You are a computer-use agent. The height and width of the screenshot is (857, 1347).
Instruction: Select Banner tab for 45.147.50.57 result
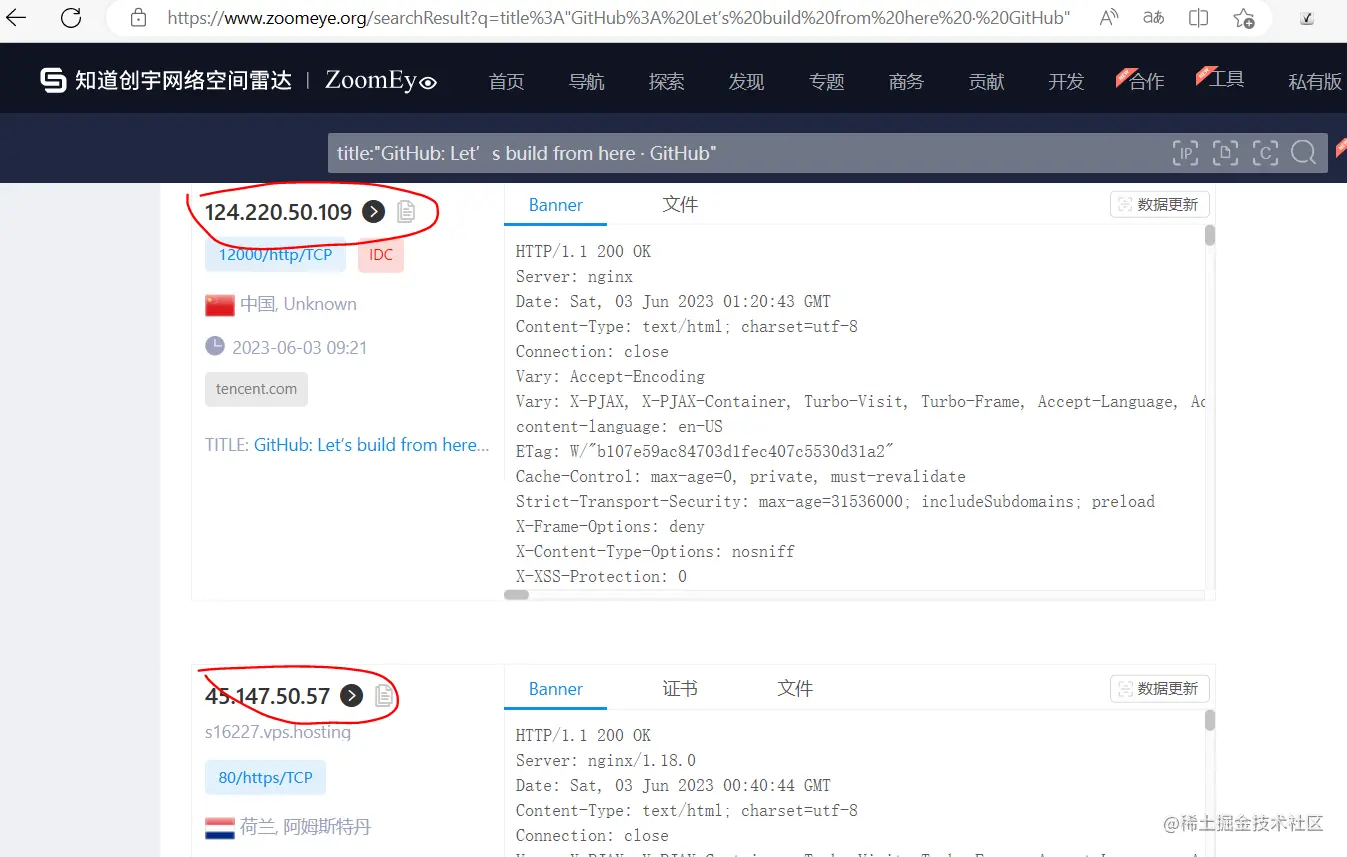(x=556, y=689)
